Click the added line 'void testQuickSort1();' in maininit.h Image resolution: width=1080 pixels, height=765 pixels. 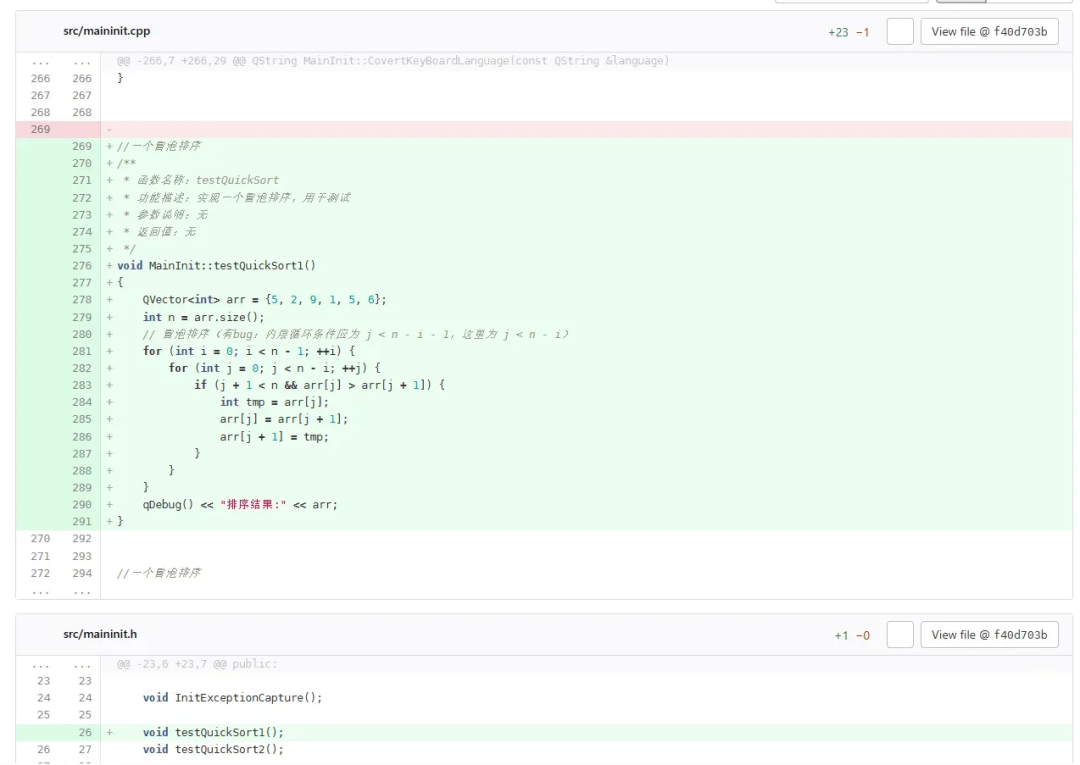coord(213,733)
